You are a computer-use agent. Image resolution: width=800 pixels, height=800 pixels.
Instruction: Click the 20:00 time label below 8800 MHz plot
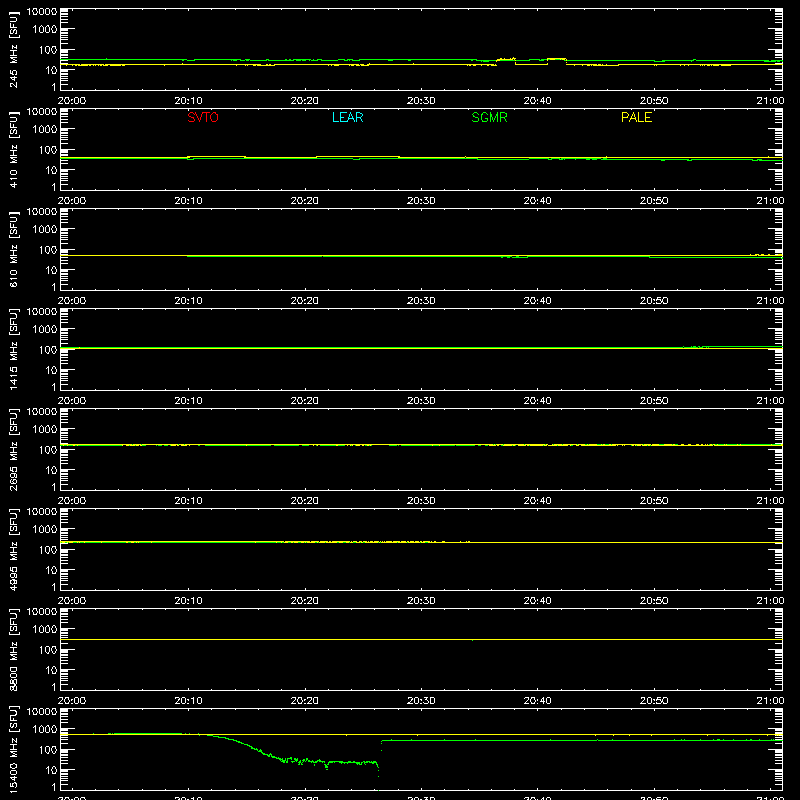click(71, 701)
